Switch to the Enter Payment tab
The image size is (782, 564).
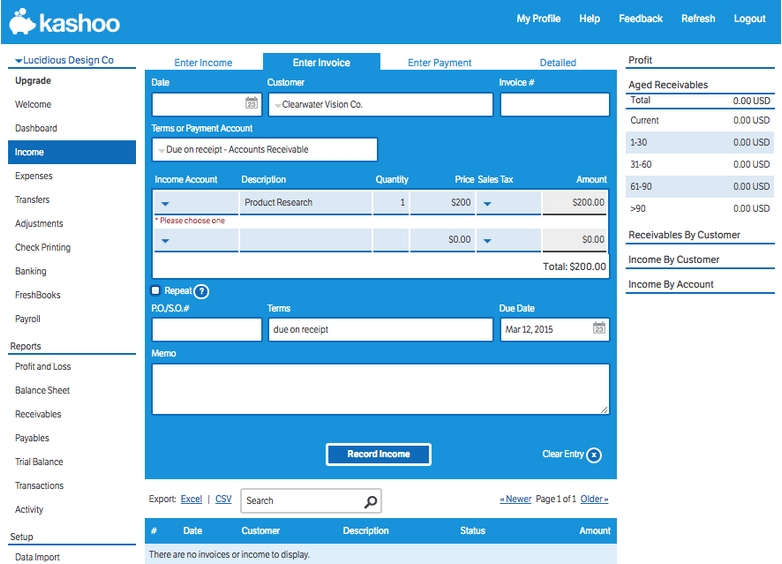(439, 62)
